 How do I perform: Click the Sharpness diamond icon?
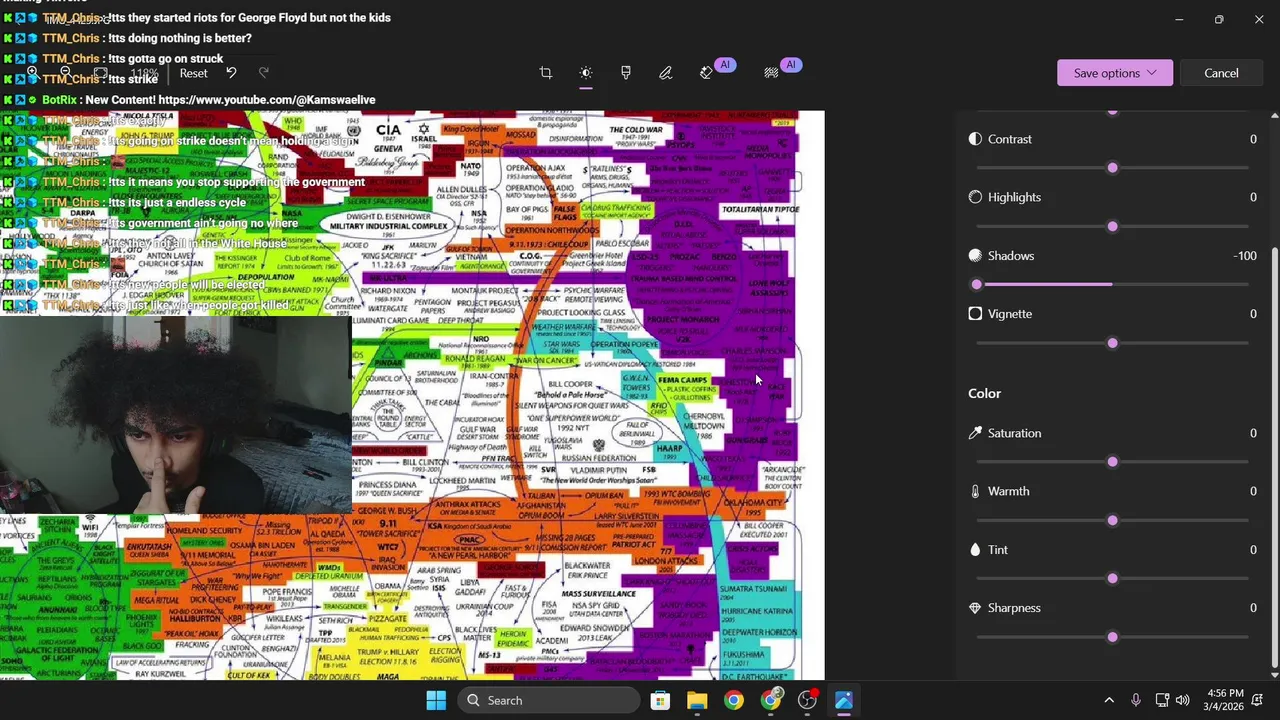(x=975, y=608)
